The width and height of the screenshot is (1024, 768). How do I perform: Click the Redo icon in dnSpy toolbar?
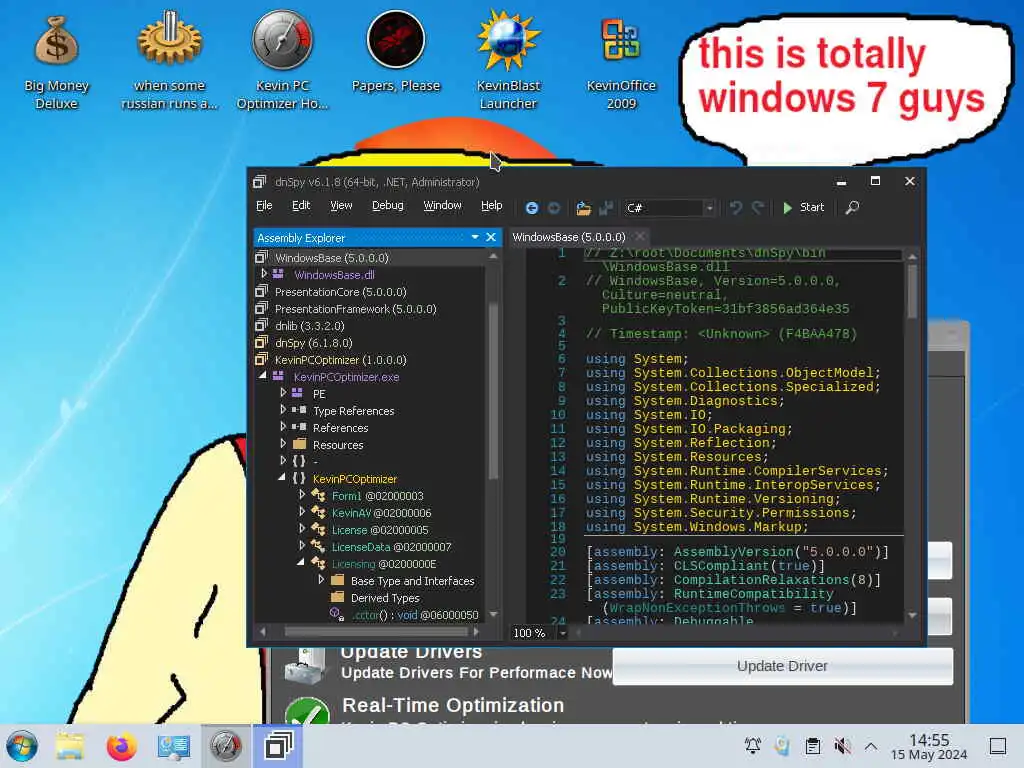click(x=758, y=208)
